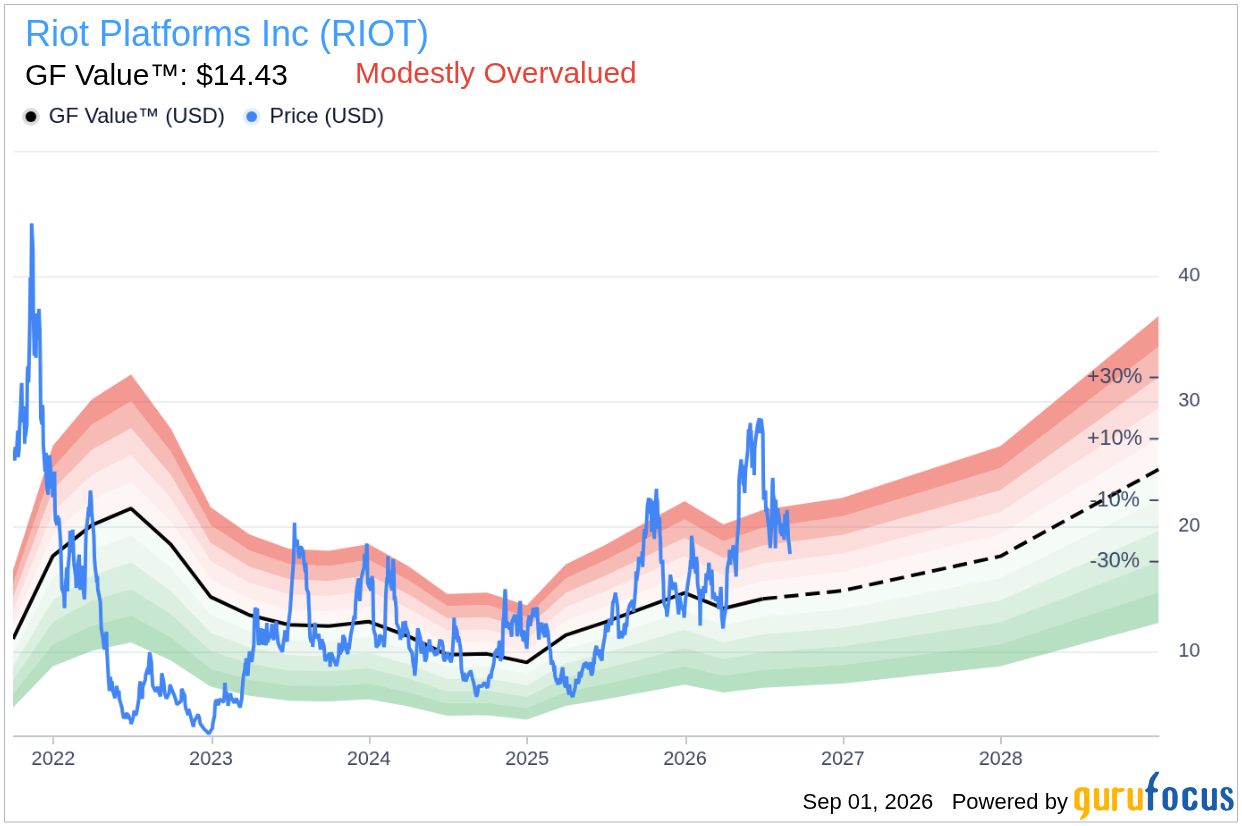Open the gurufocus logo link
1242x826 pixels.
pos(1154,797)
